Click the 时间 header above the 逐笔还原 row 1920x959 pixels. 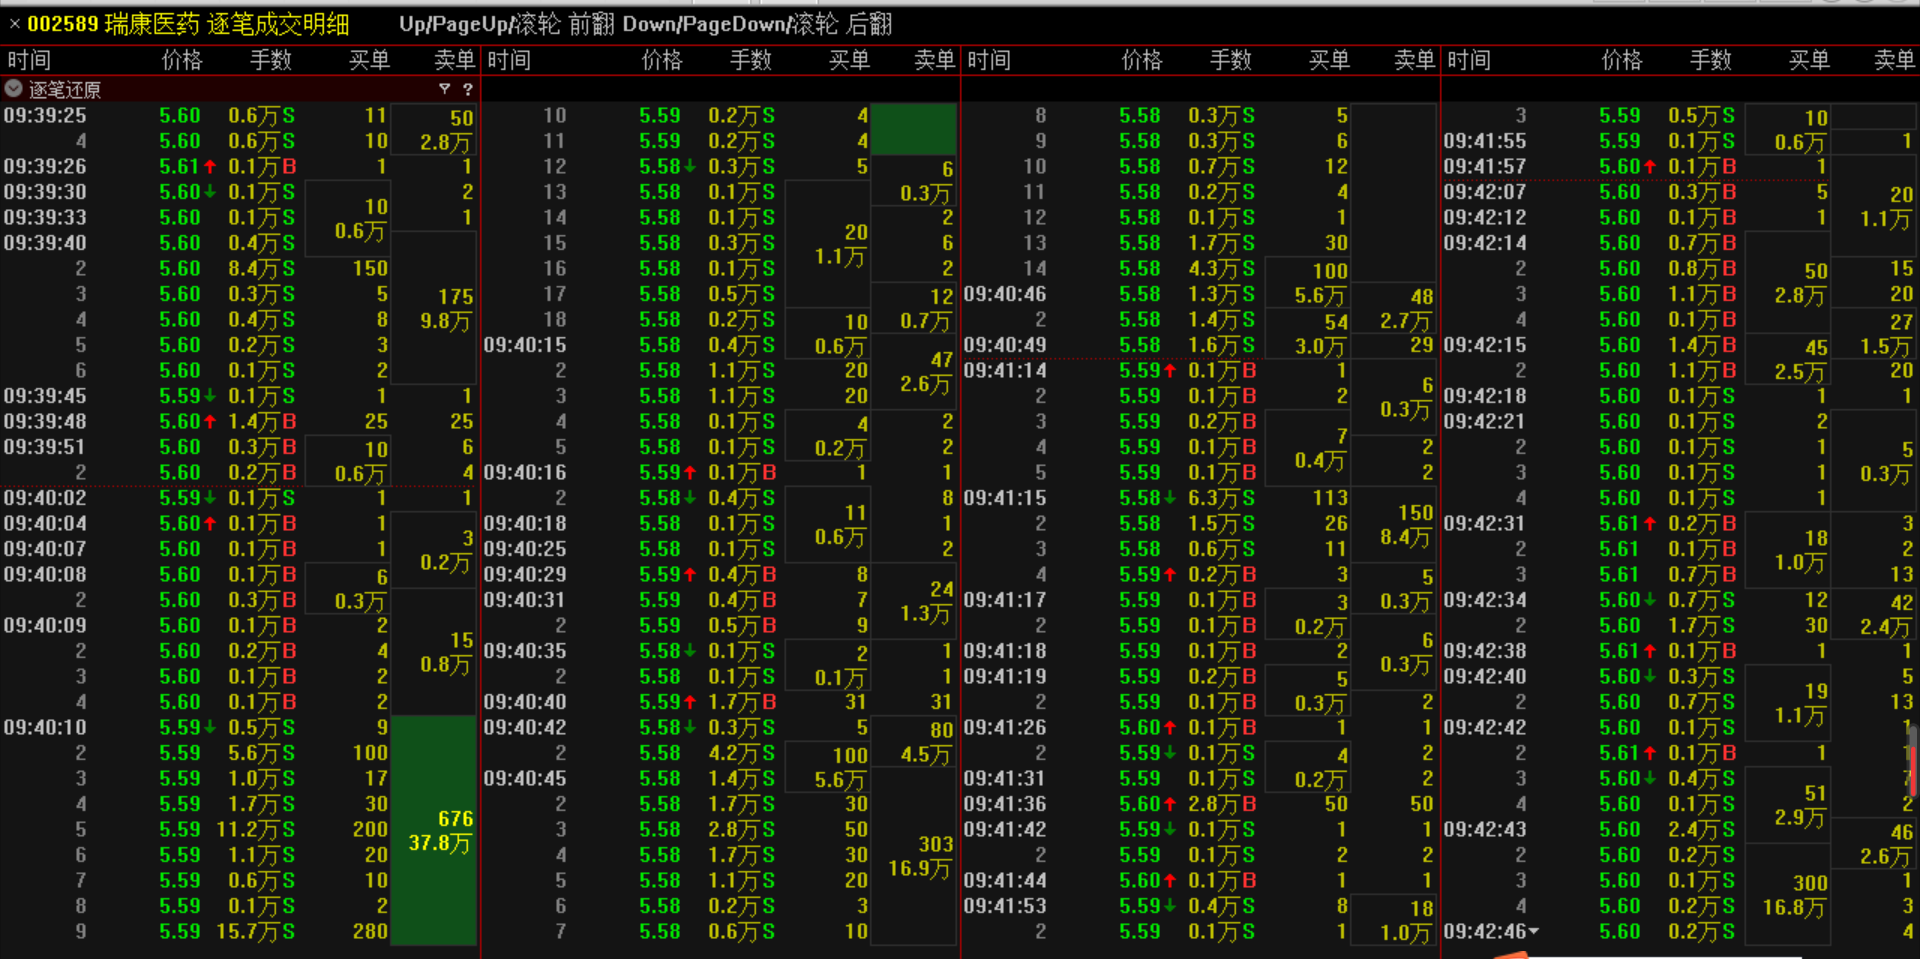click(x=29, y=60)
